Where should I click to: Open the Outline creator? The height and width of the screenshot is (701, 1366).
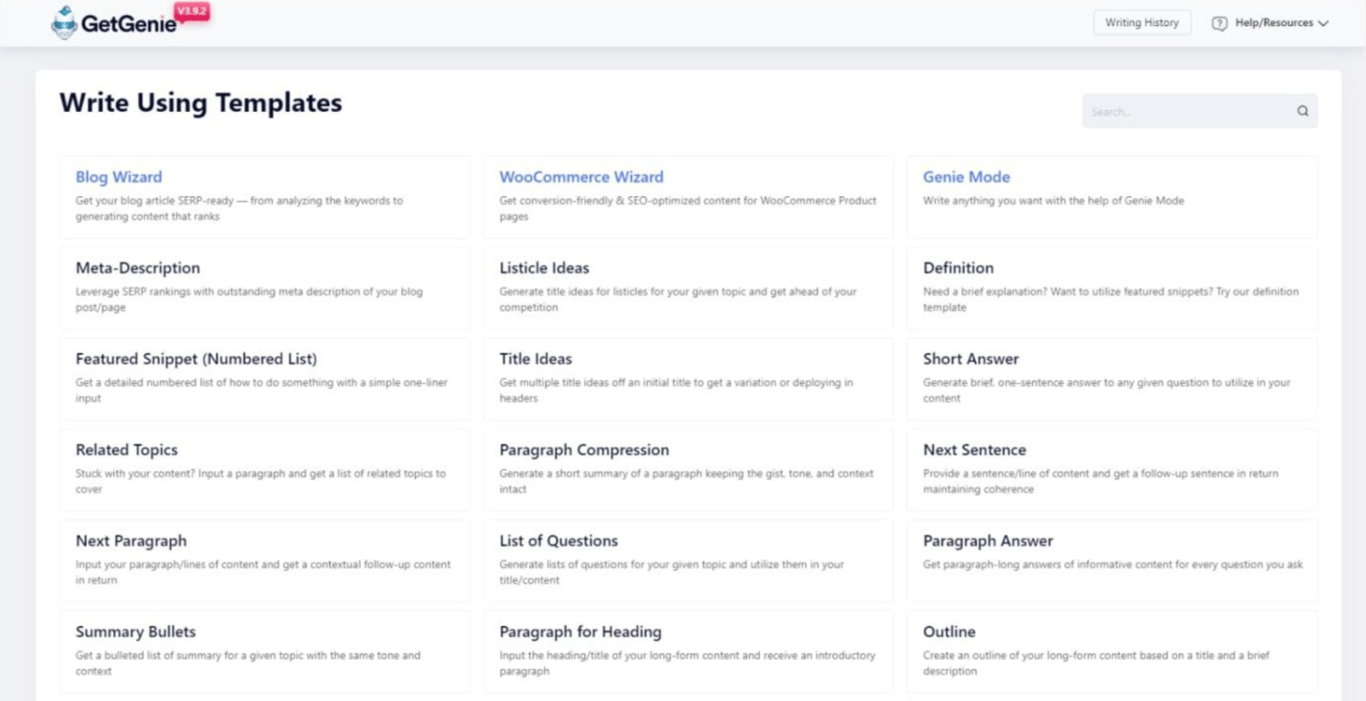(947, 631)
